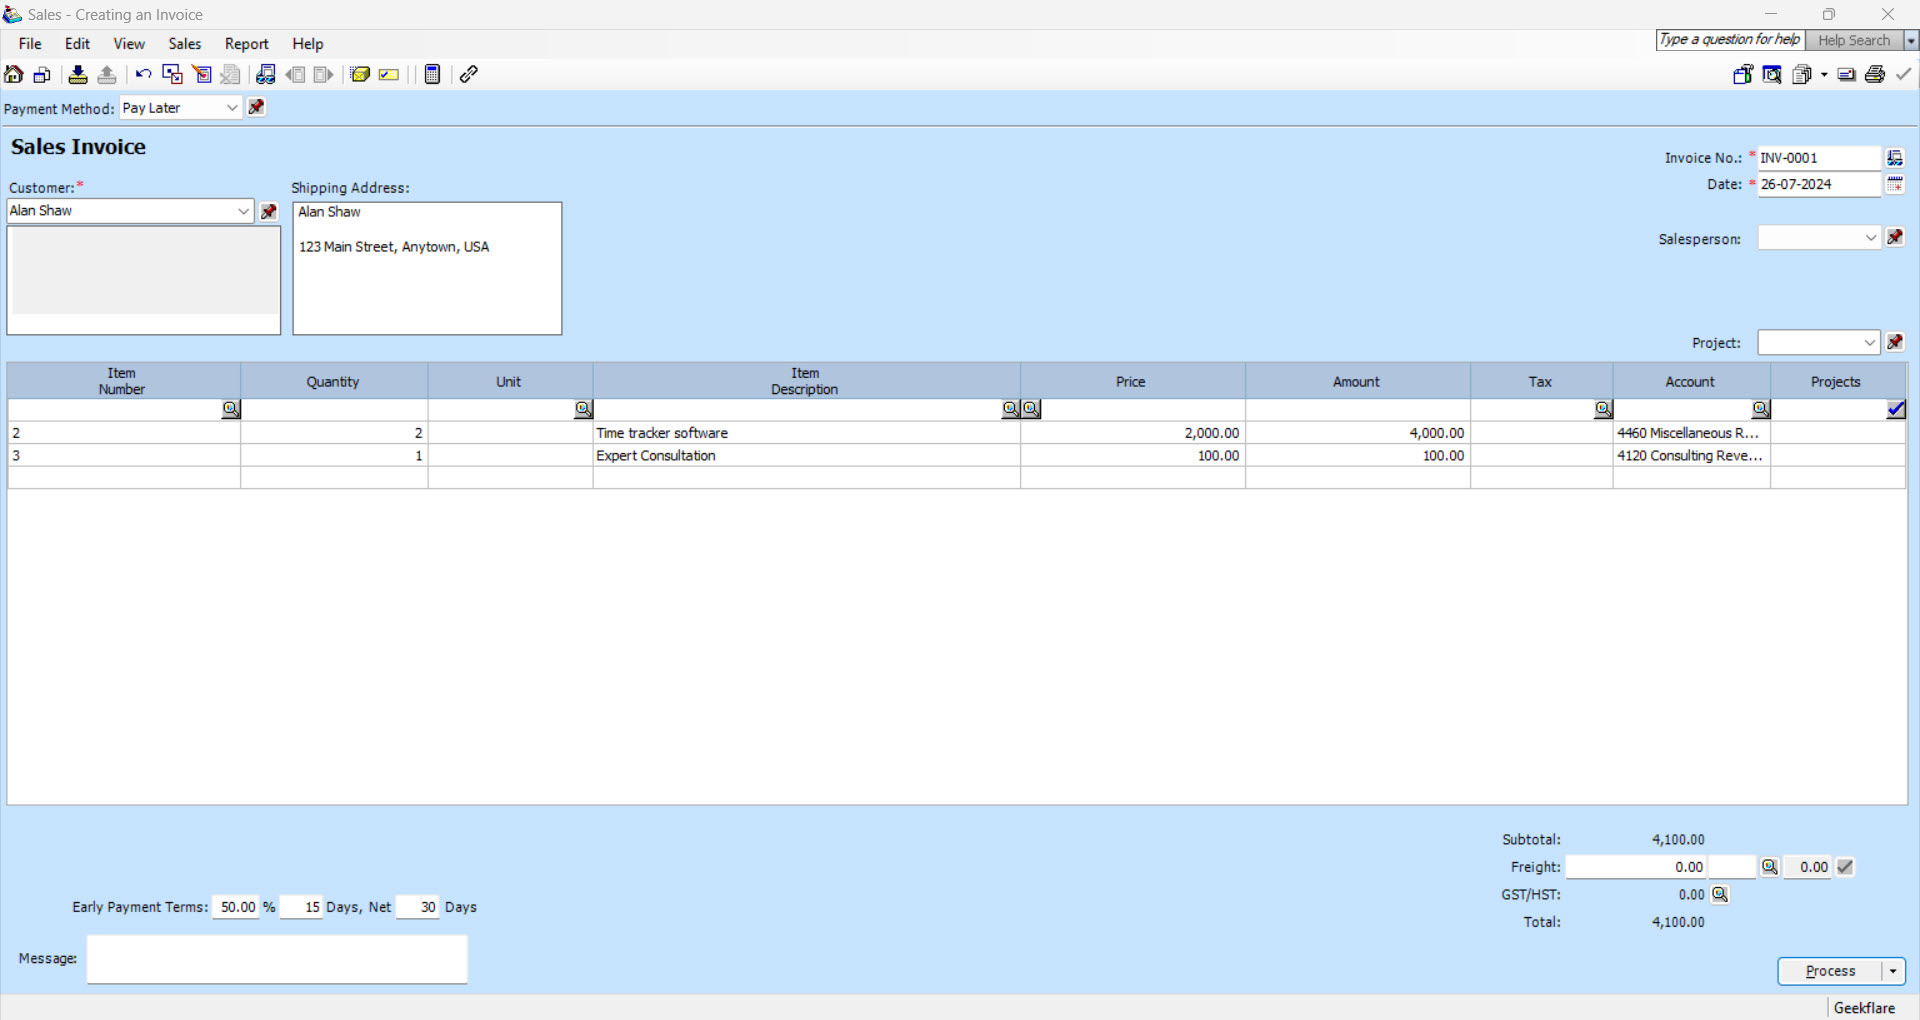Click inside the Message text box
This screenshot has width=1920, height=1020.
(x=276, y=958)
